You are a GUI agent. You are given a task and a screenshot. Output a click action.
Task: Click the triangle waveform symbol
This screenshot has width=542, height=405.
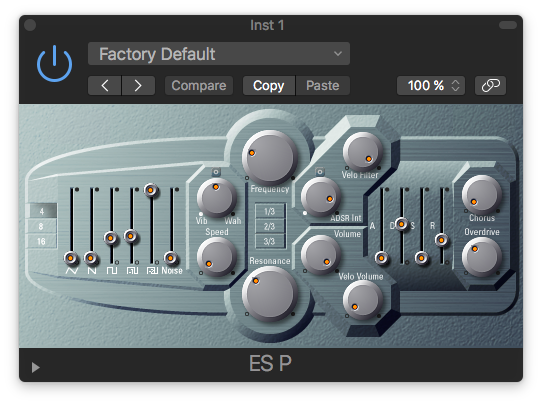[x=72, y=271]
